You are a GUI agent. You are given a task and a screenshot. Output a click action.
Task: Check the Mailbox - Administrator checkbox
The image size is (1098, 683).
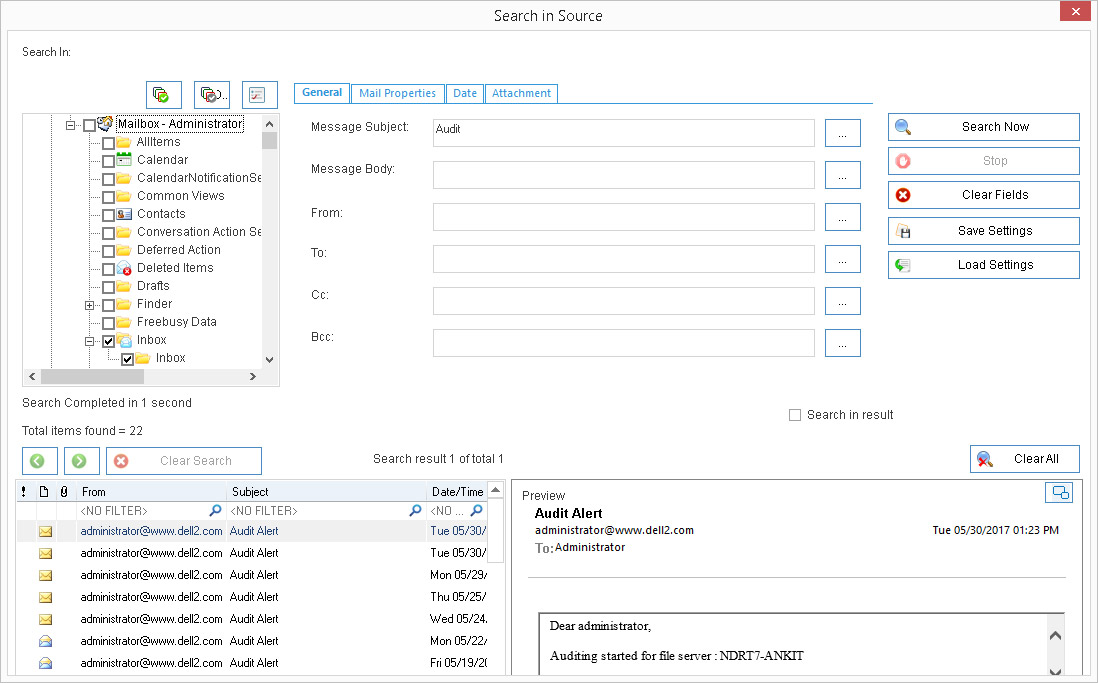click(x=90, y=125)
